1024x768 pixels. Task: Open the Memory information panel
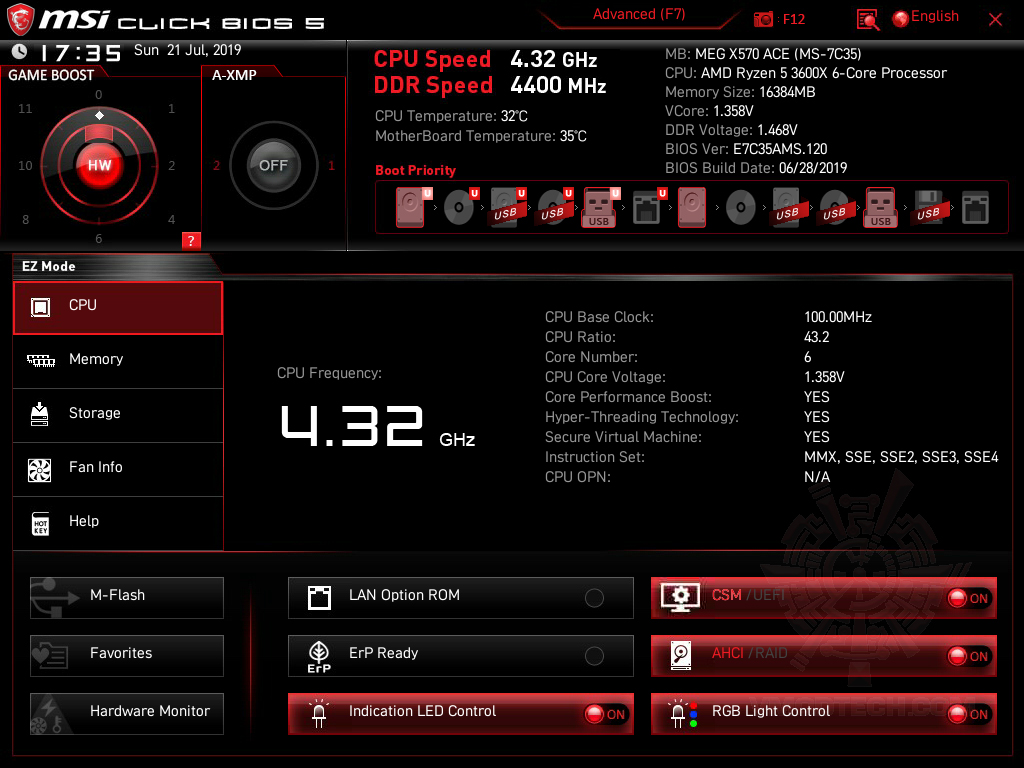point(118,359)
